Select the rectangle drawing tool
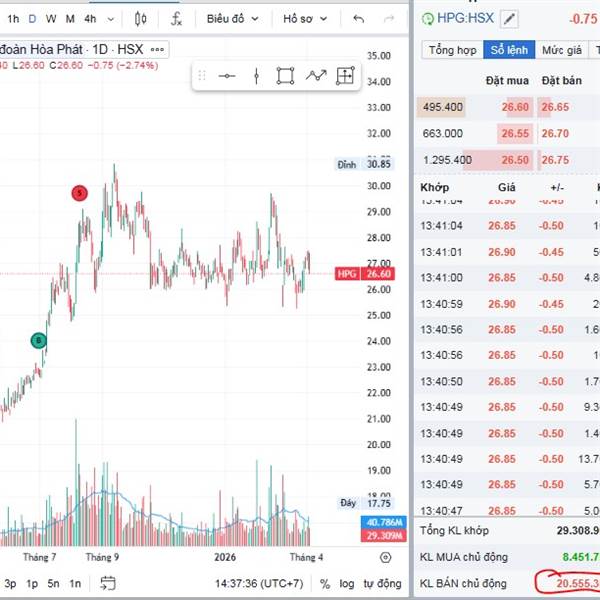The height and width of the screenshot is (600, 600). click(x=285, y=76)
